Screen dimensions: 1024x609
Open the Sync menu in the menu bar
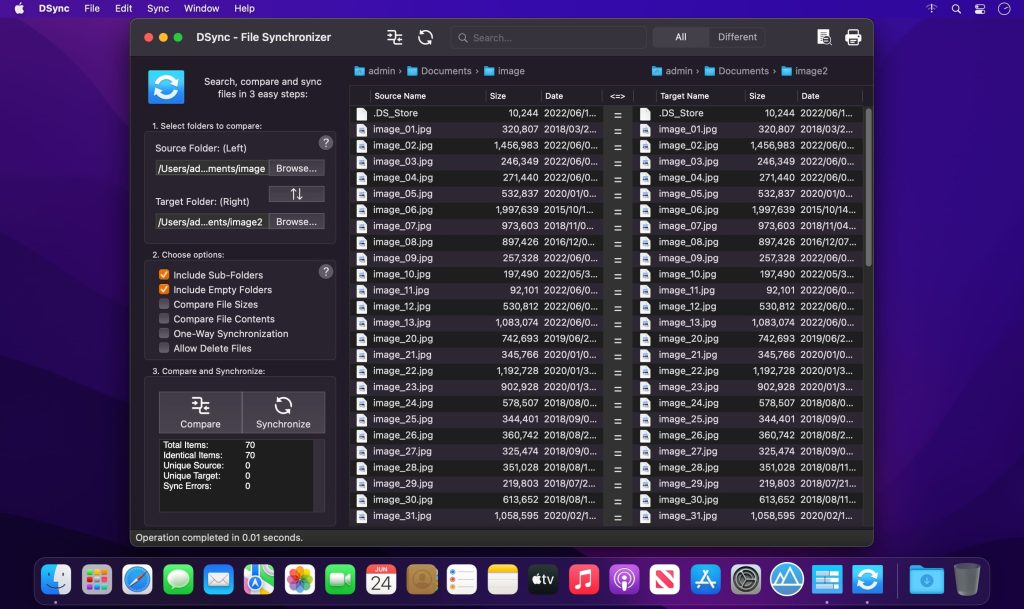pyautogui.click(x=158, y=9)
